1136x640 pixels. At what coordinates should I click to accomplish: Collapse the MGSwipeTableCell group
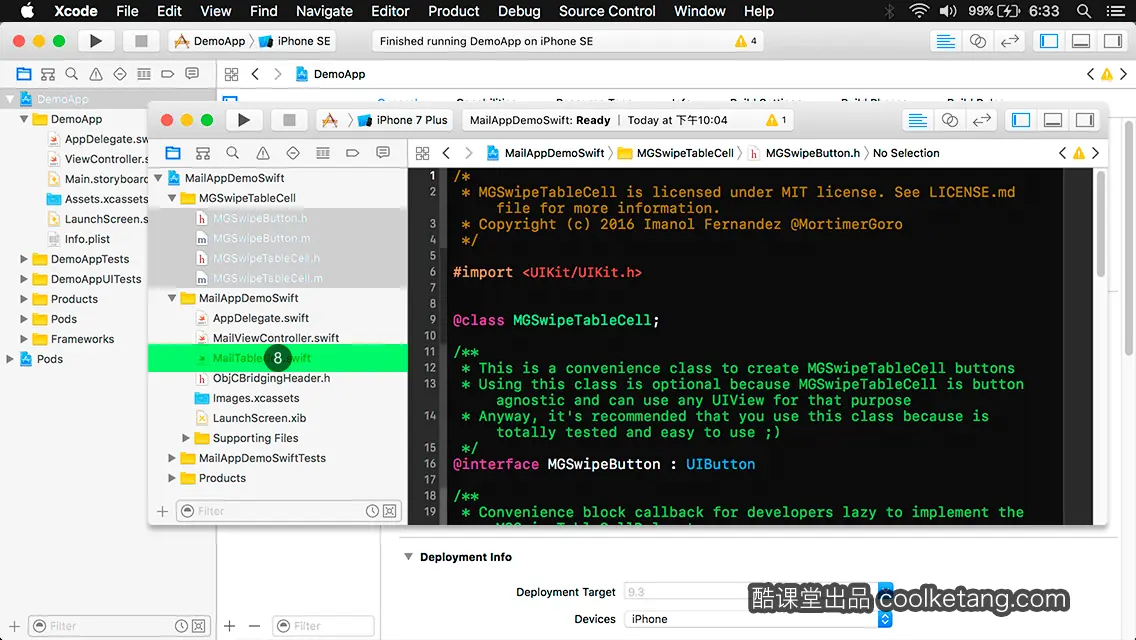point(172,198)
